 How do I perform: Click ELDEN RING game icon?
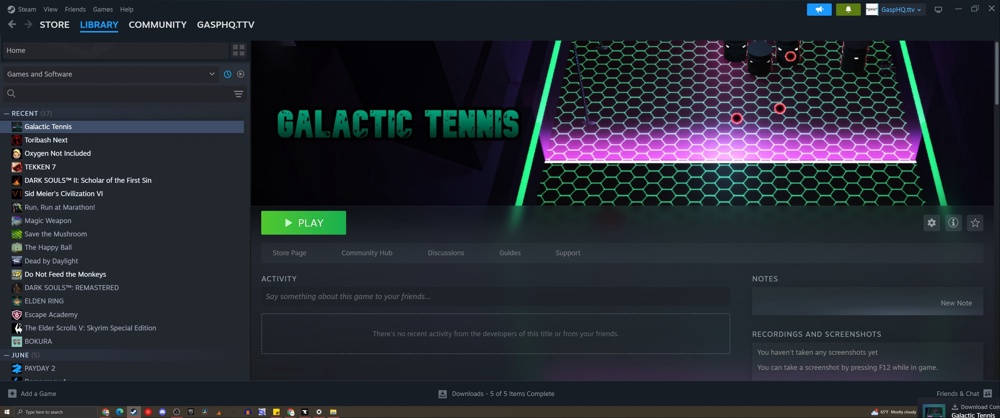click(x=17, y=301)
